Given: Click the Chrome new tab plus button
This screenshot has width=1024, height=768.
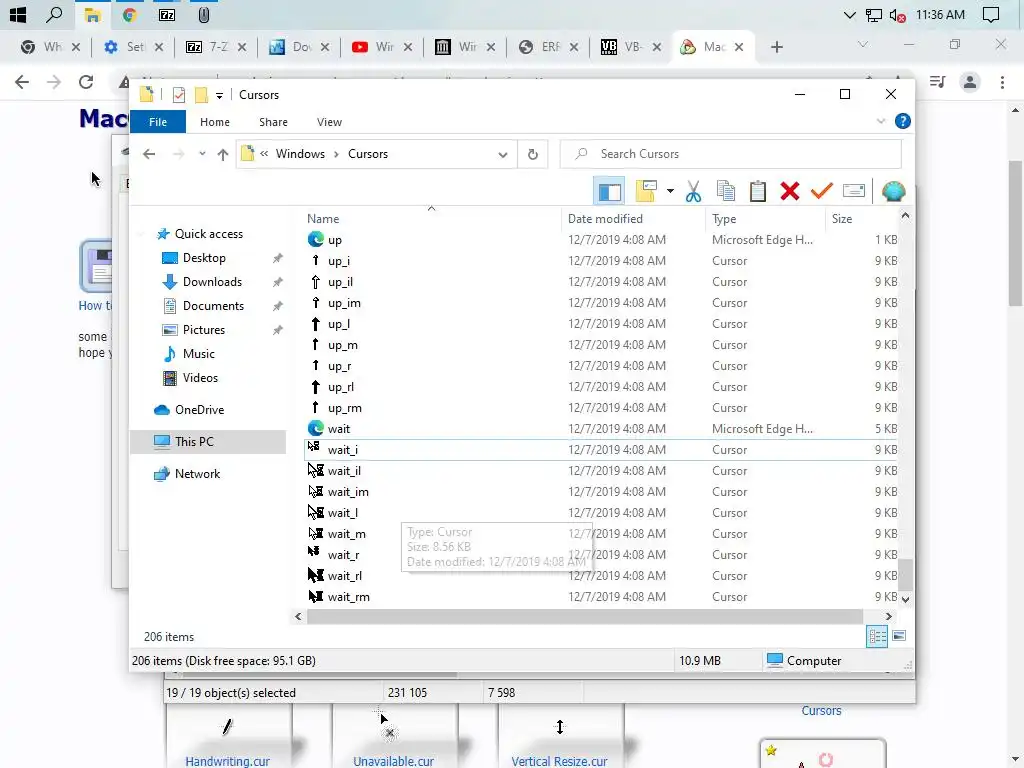Looking at the screenshot, I should click(x=776, y=47).
